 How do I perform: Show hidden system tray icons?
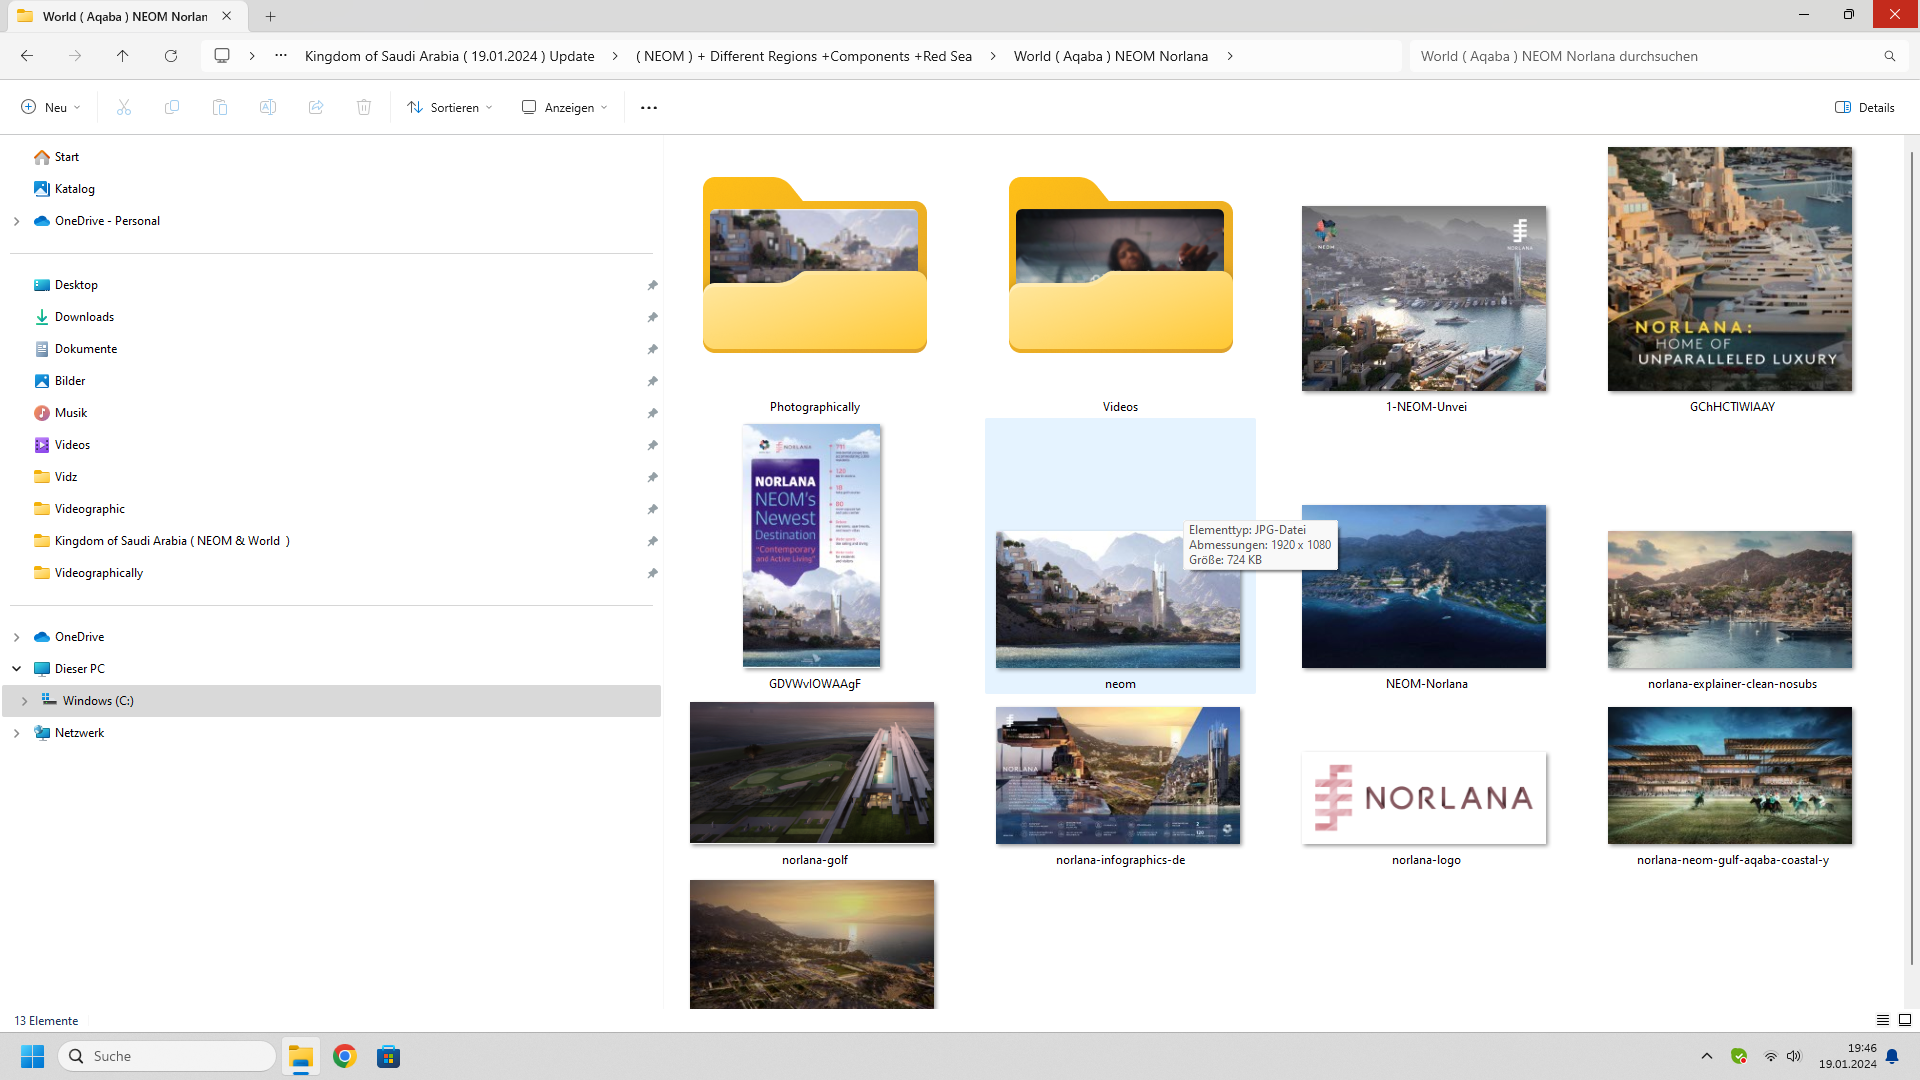click(1707, 1056)
